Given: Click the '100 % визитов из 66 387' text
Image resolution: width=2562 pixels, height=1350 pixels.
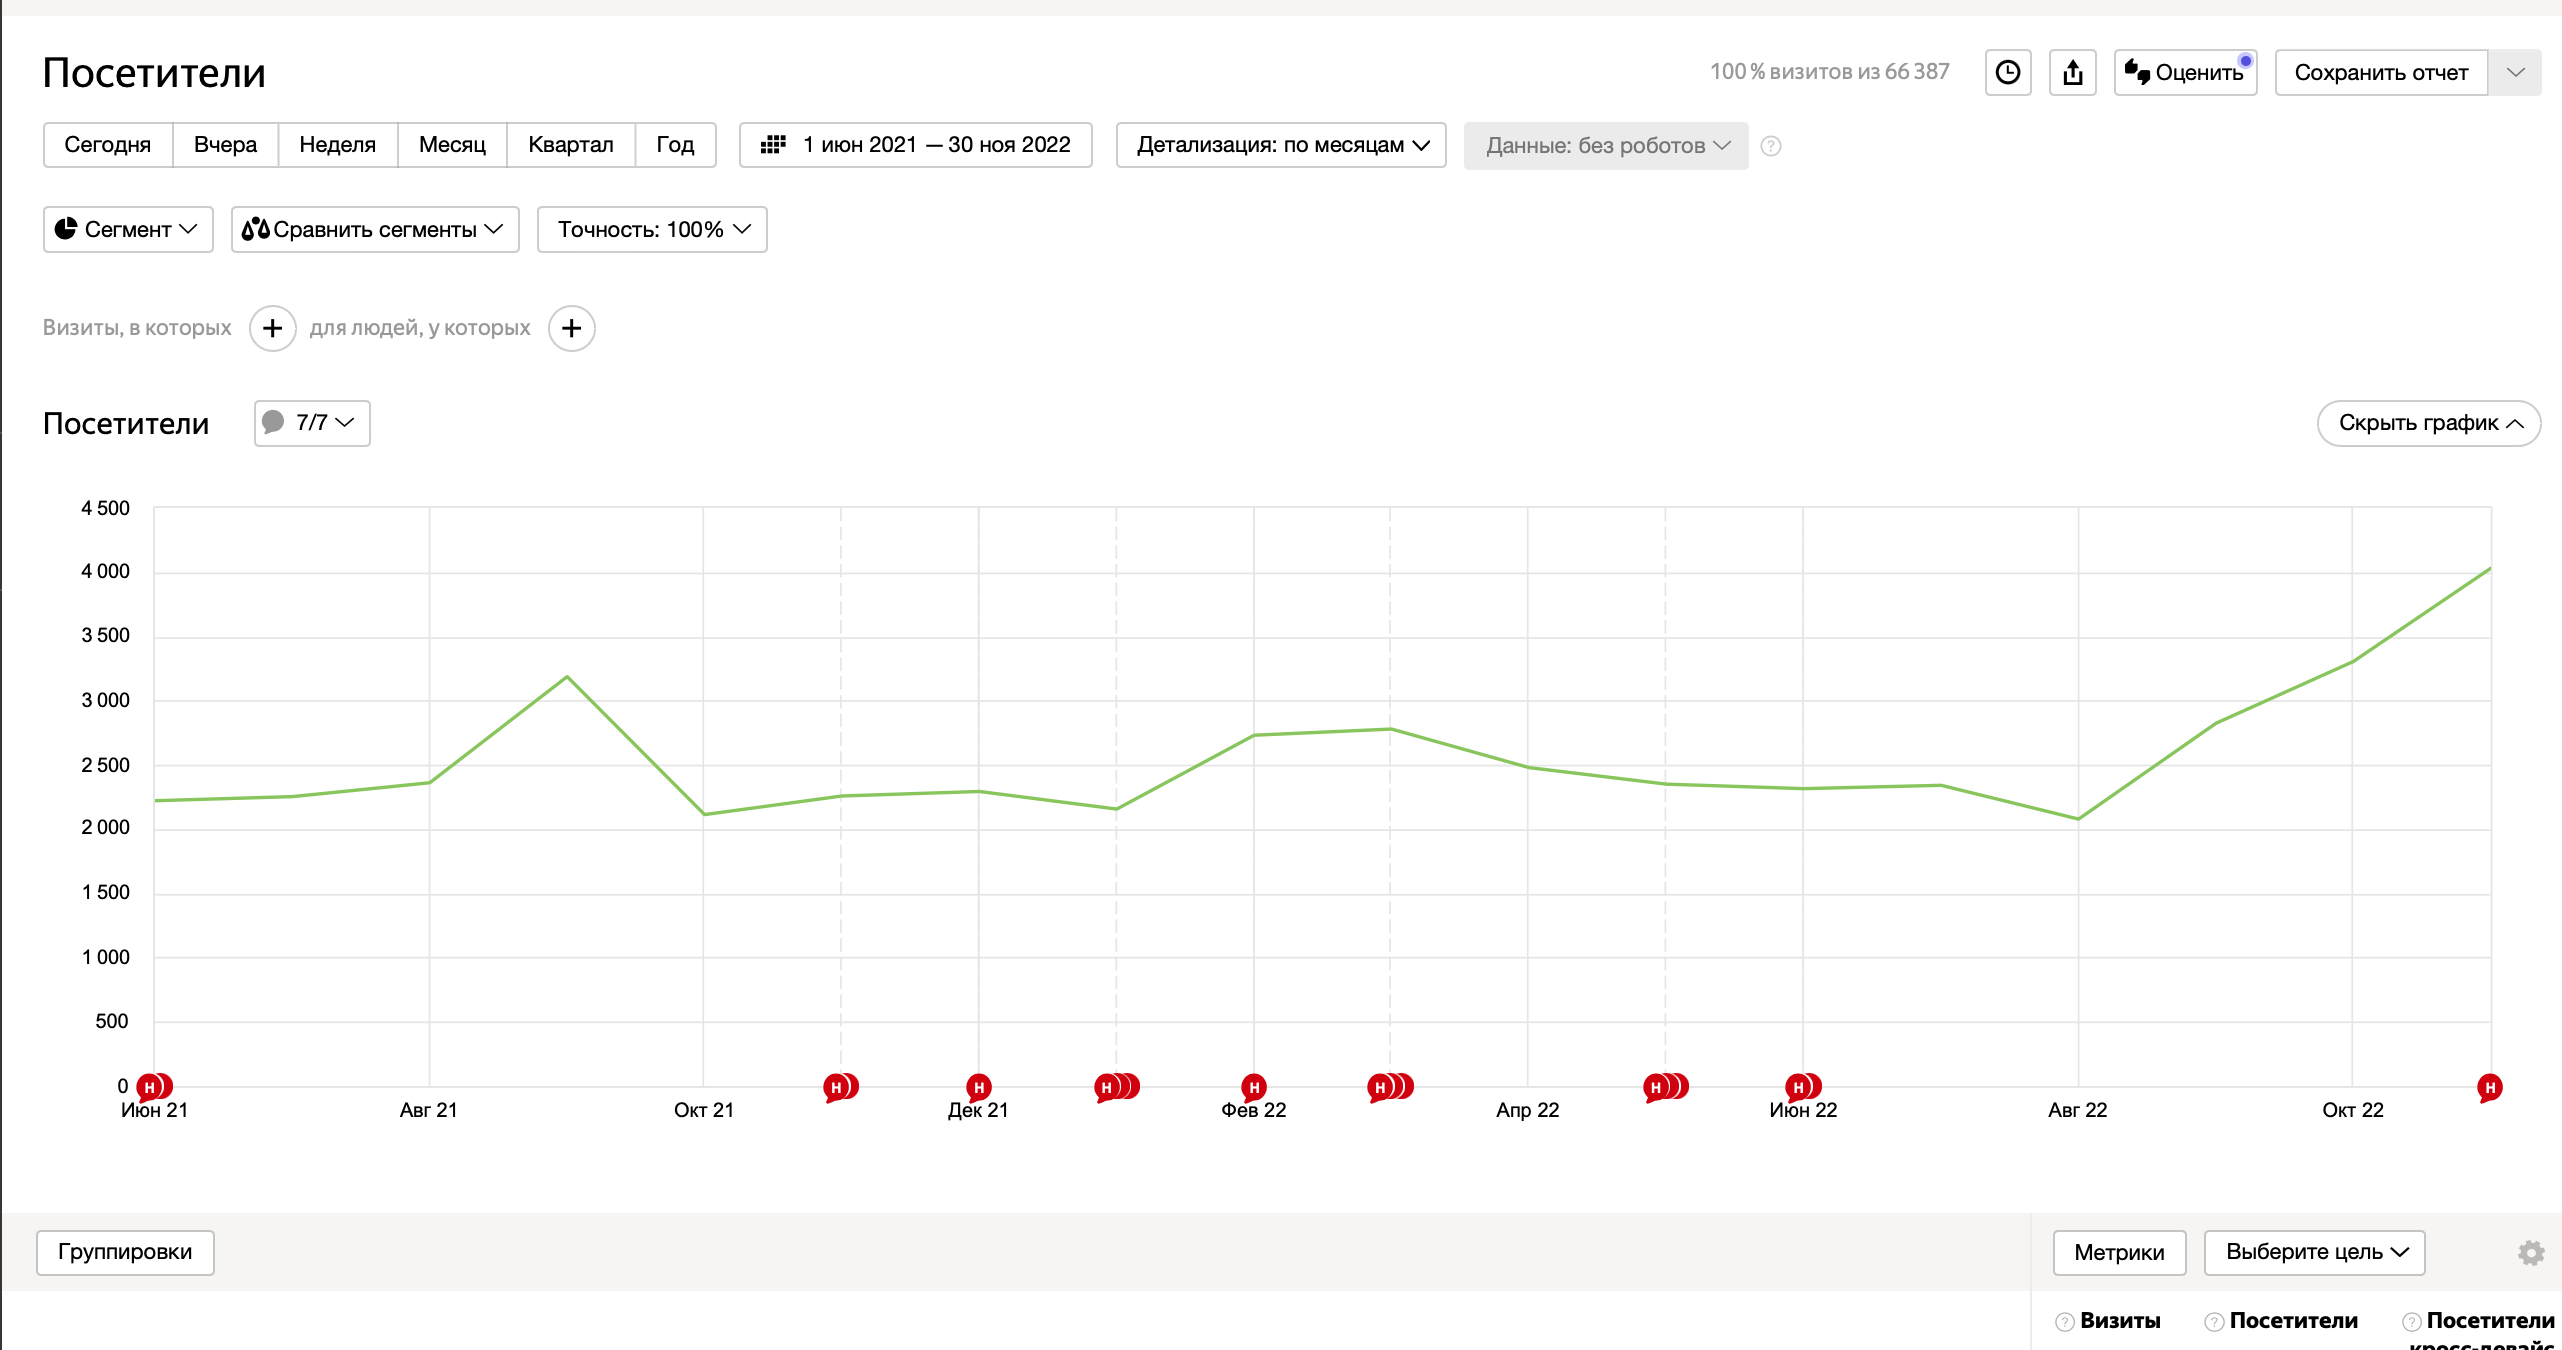Looking at the screenshot, I should (1829, 72).
